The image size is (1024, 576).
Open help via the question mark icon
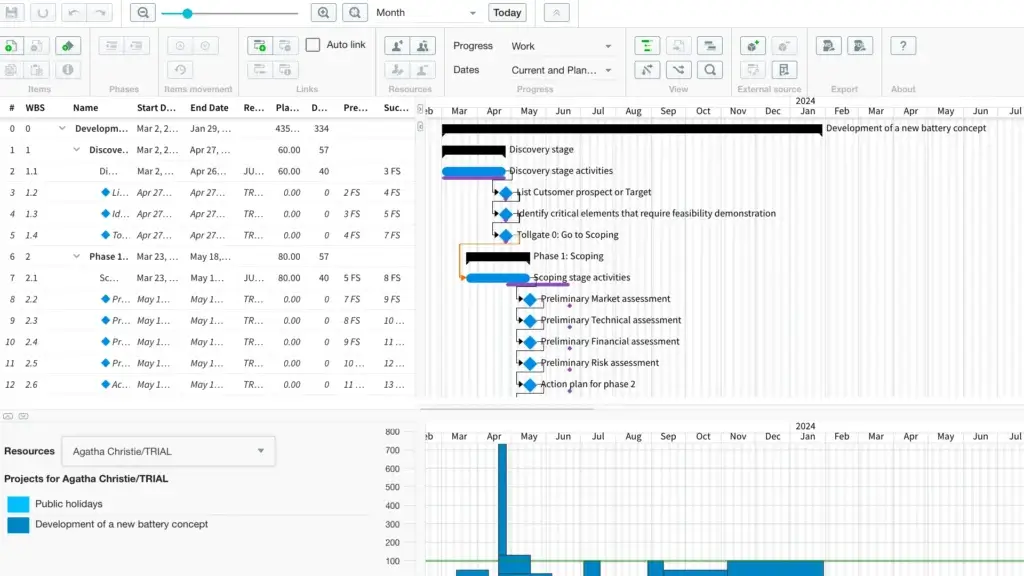[x=901, y=45]
